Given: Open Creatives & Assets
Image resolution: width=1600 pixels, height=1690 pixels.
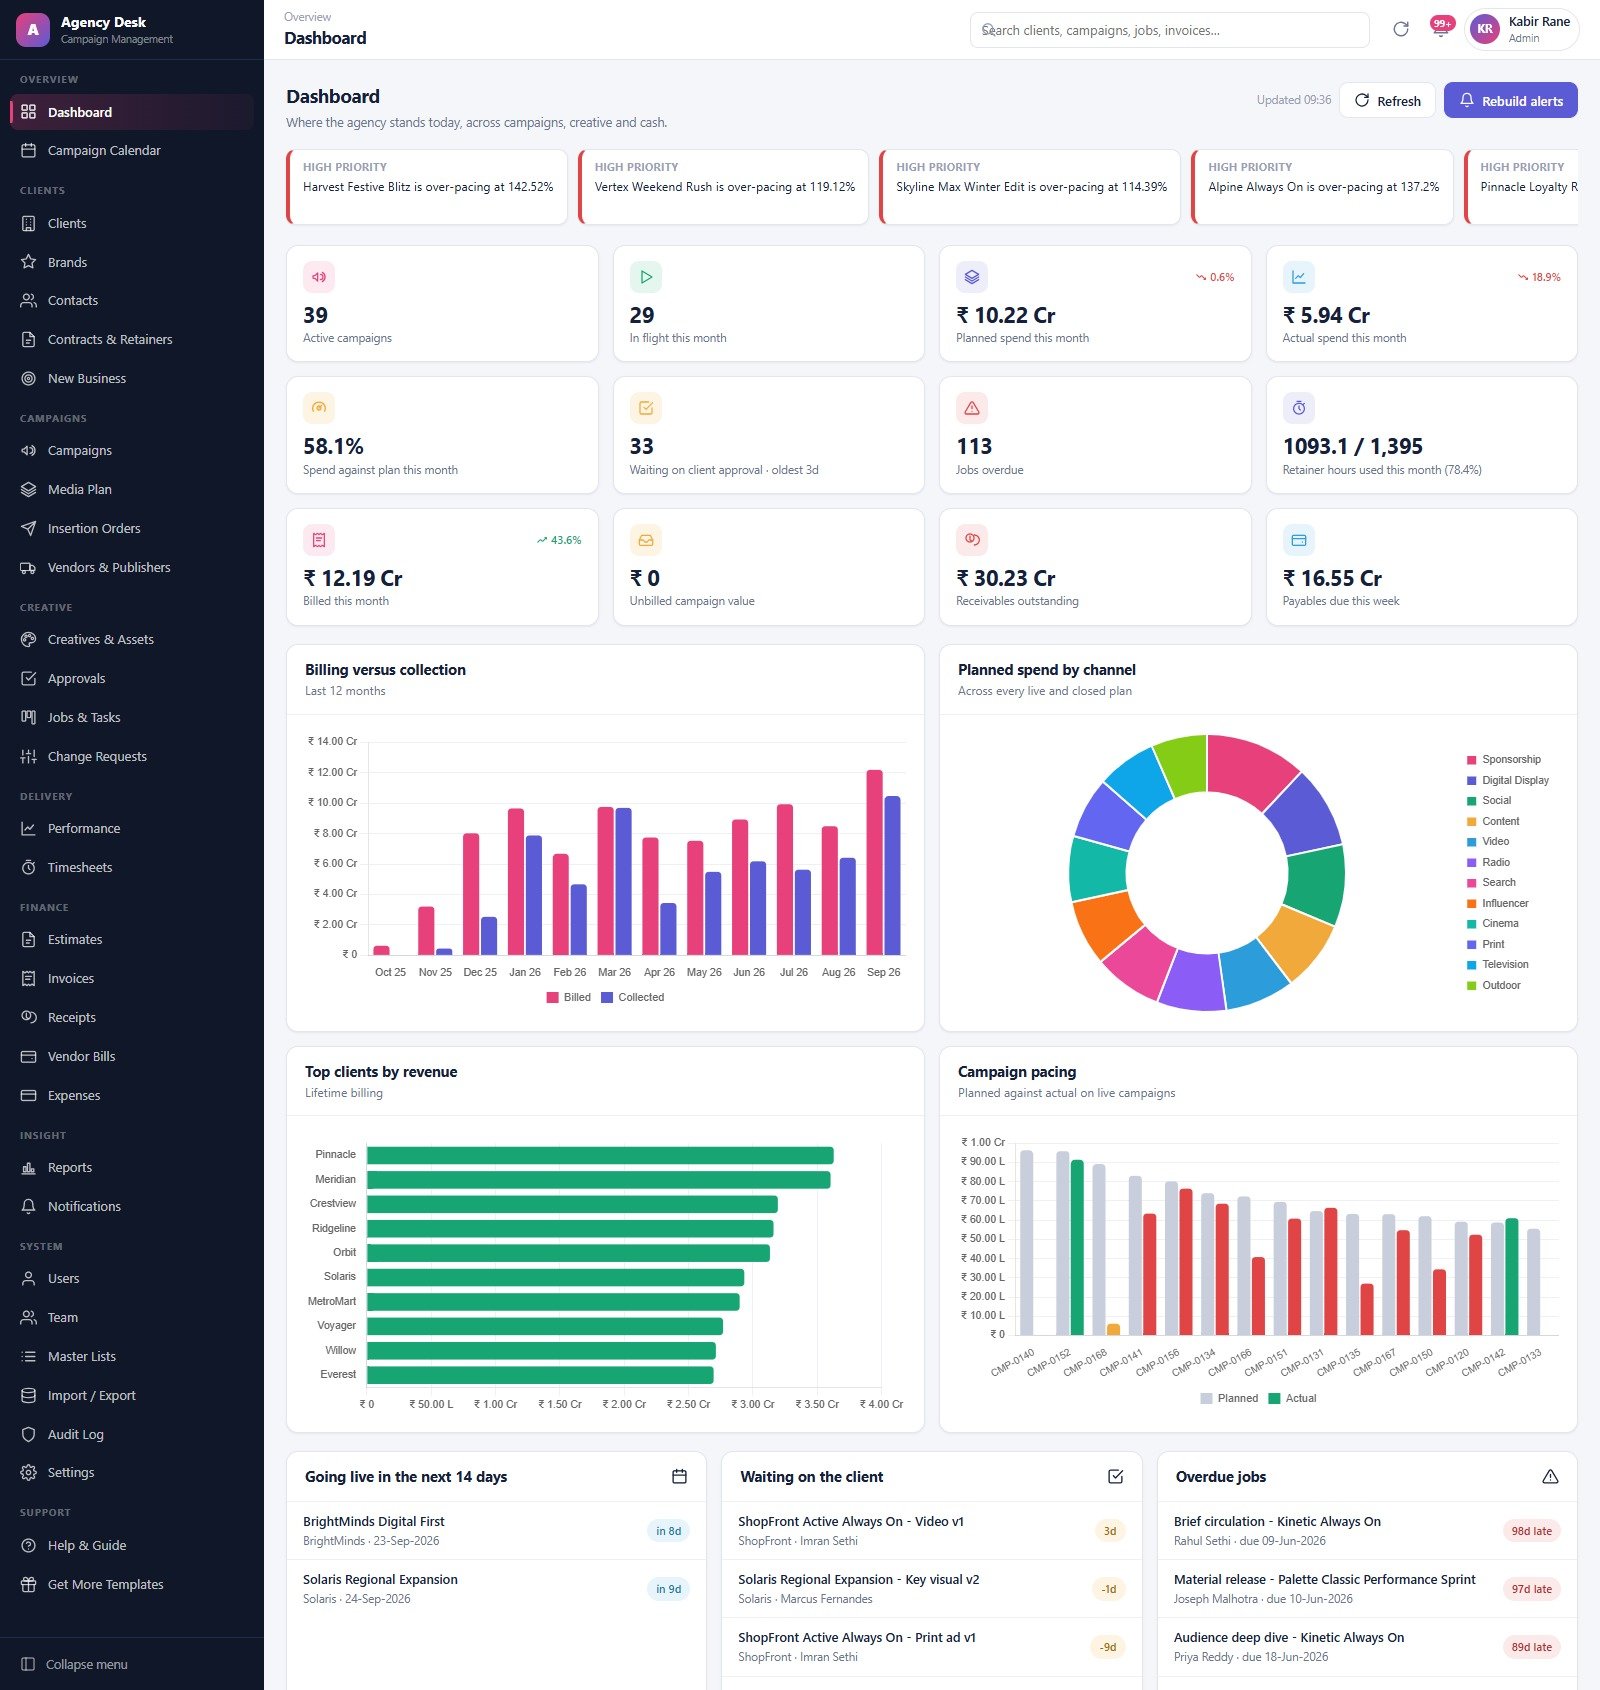Looking at the screenshot, I should point(131,640).
